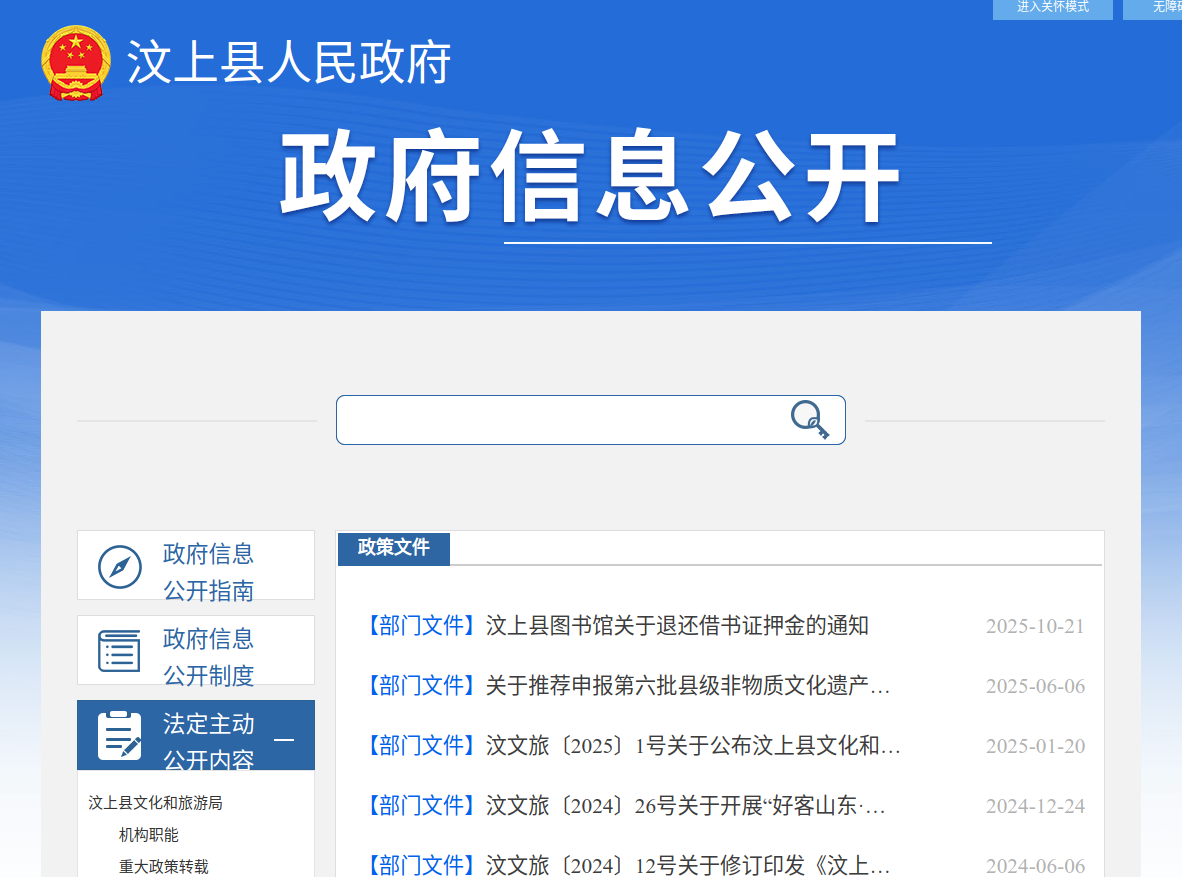
Task: Click the national emblem logo
Action: 76,63
